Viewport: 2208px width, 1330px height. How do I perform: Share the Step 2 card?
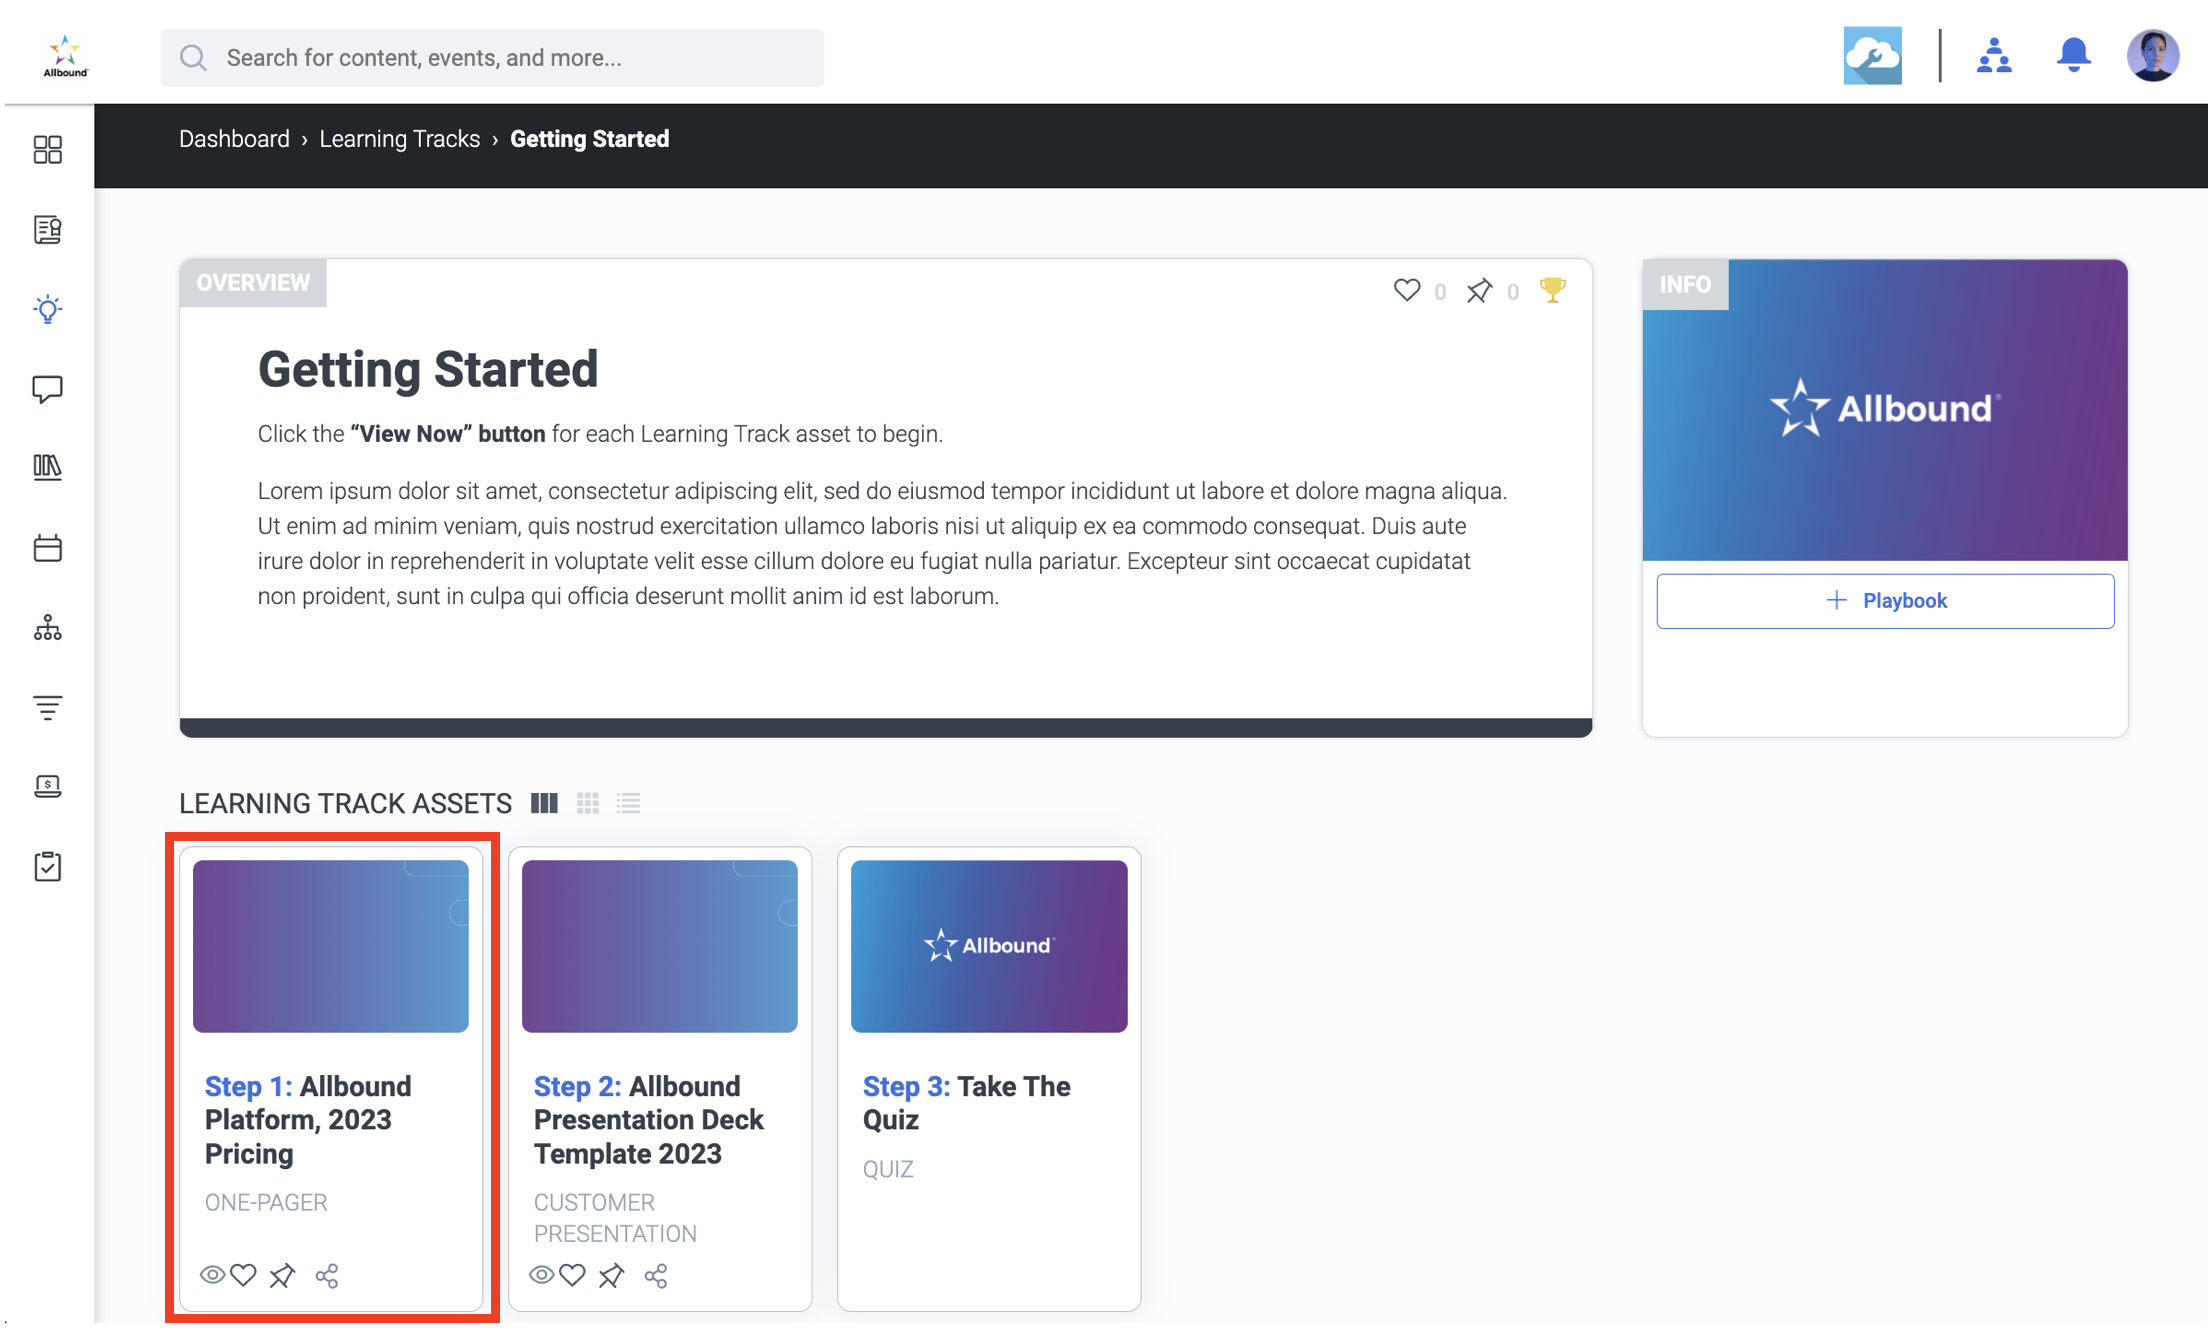656,1276
